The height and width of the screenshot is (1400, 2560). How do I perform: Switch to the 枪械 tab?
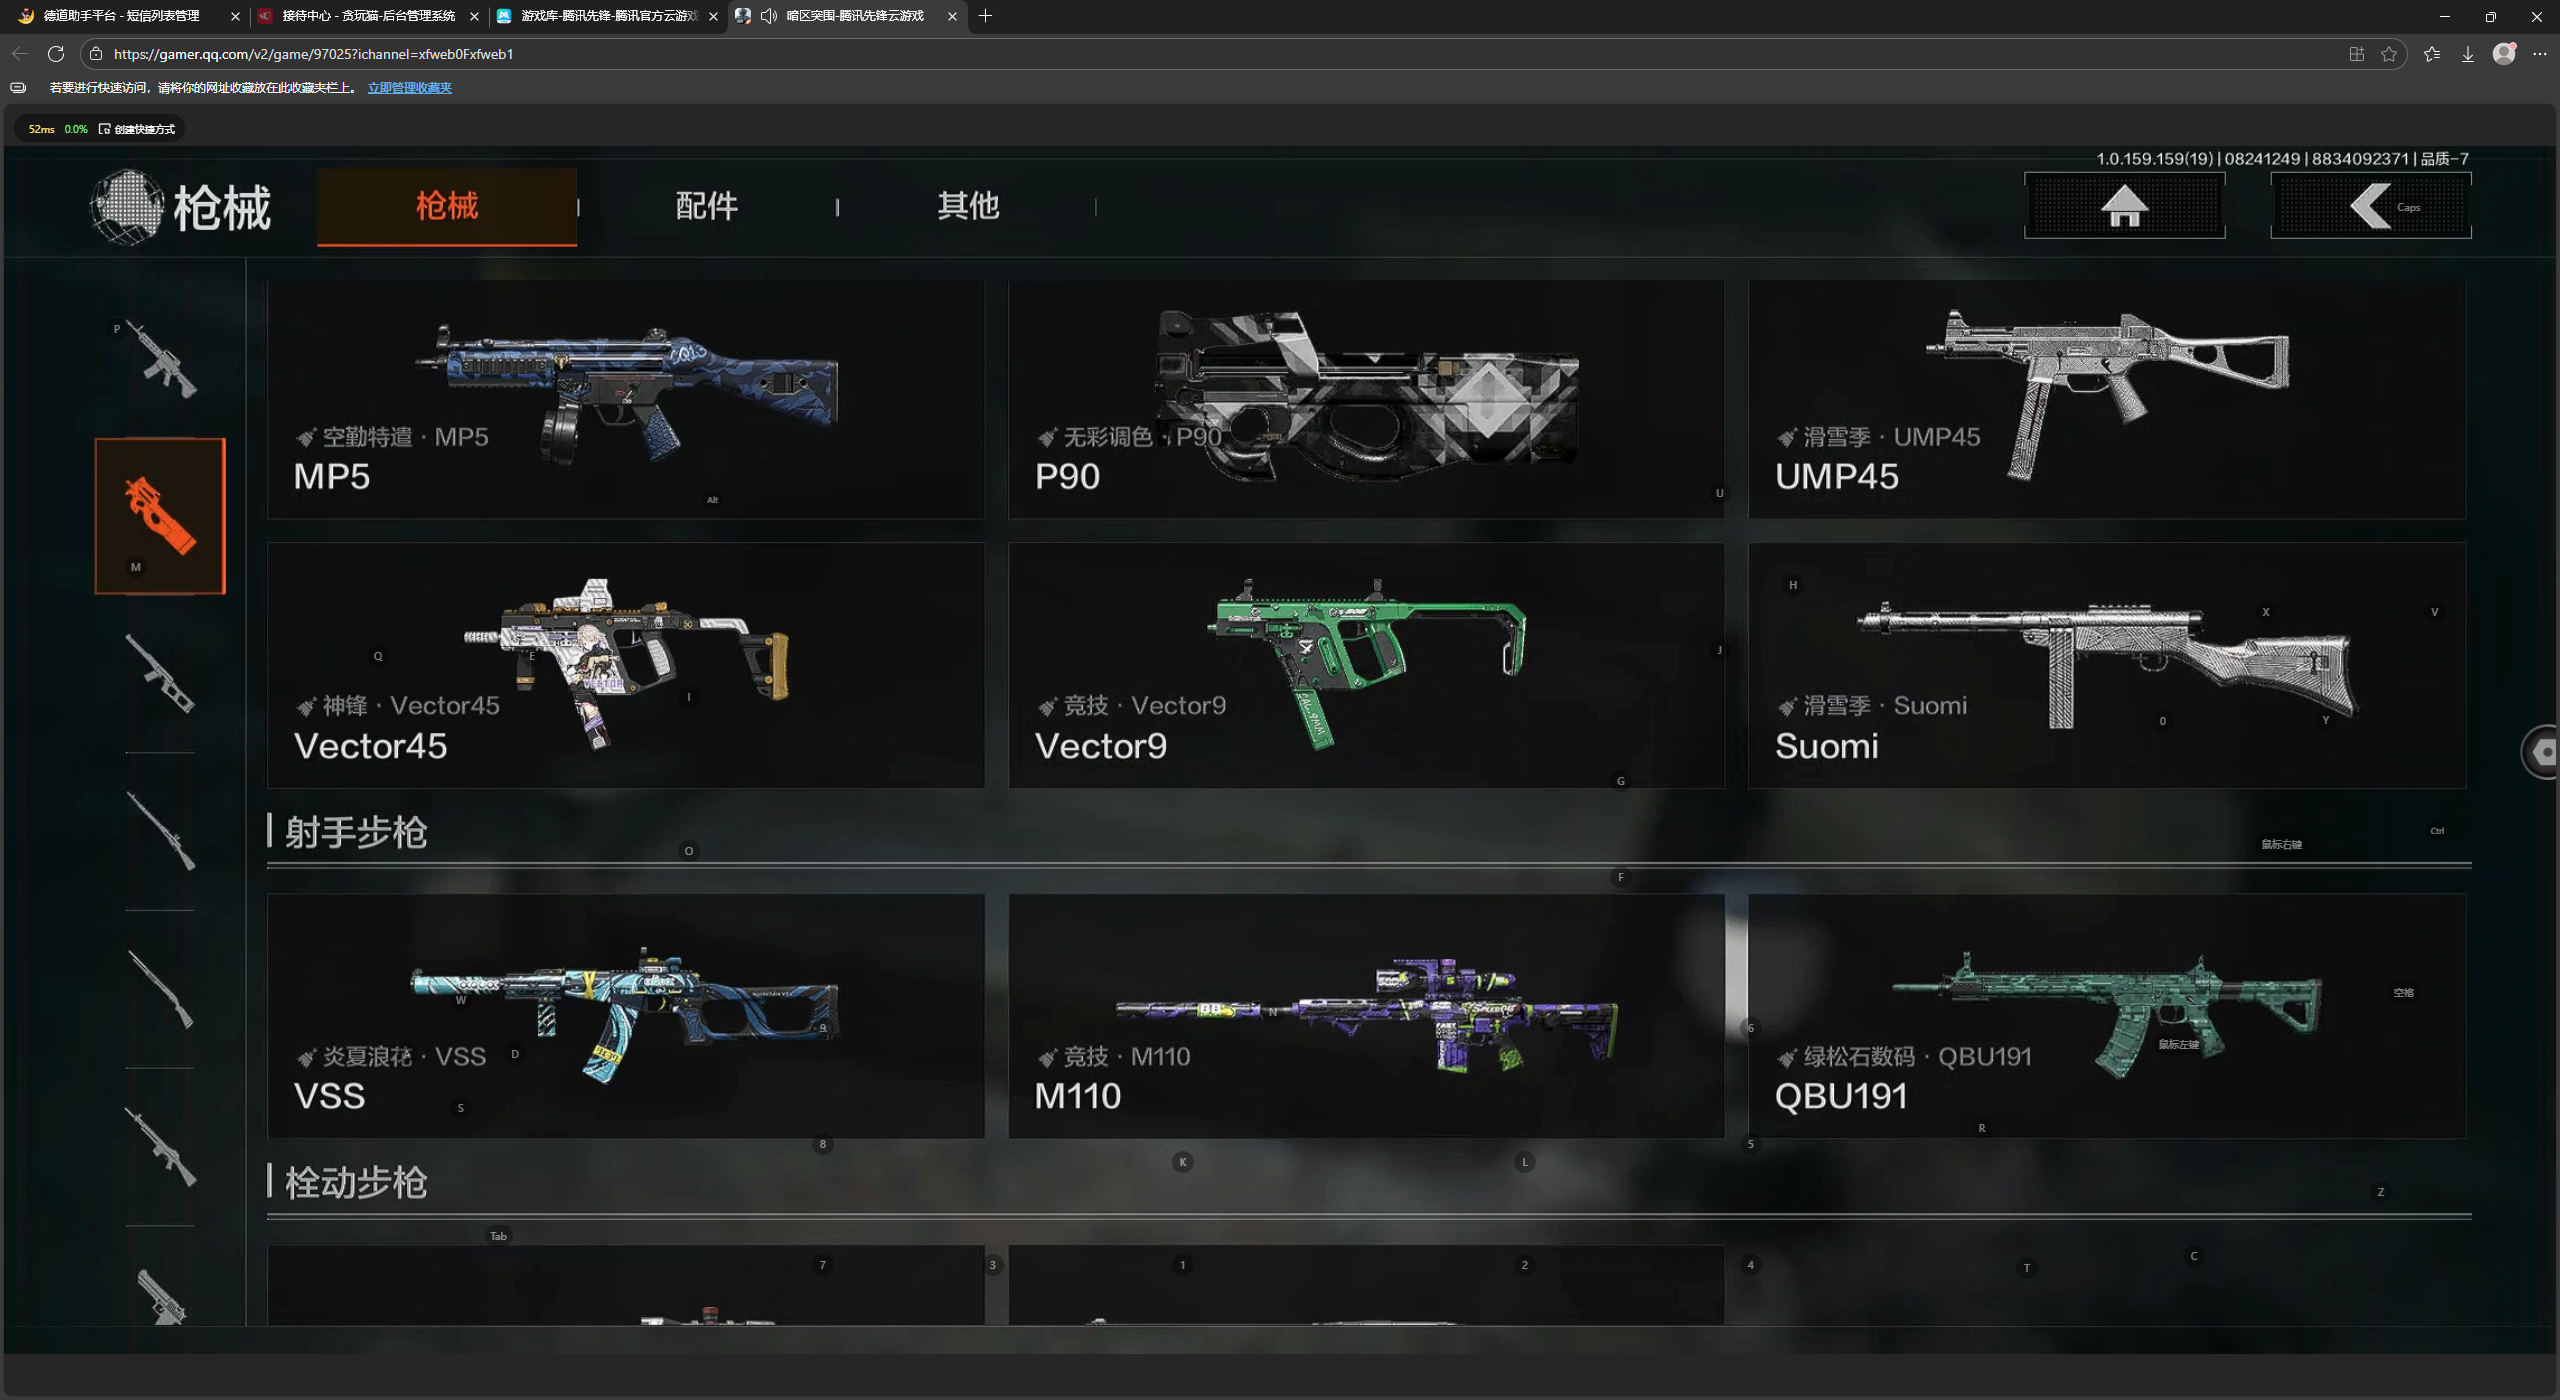pyautogui.click(x=447, y=206)
